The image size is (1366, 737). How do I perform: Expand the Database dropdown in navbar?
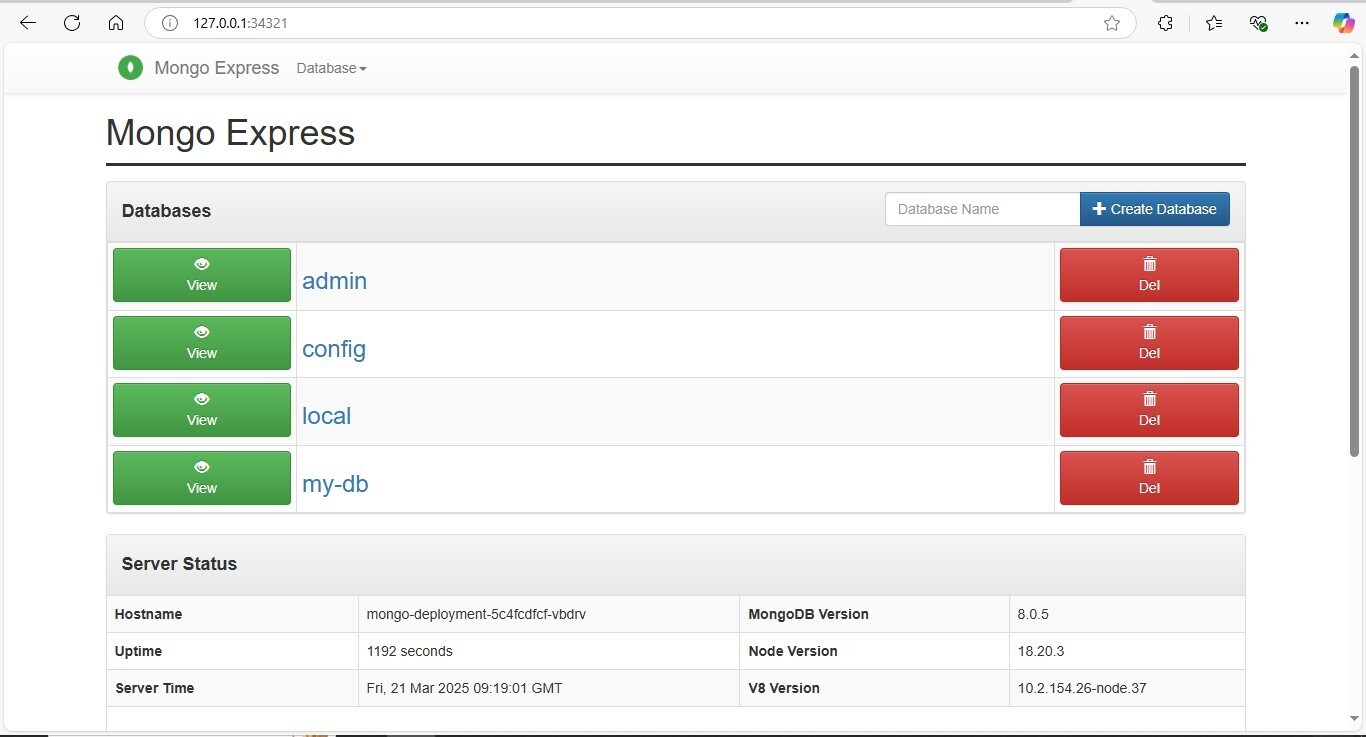[331, 68]
